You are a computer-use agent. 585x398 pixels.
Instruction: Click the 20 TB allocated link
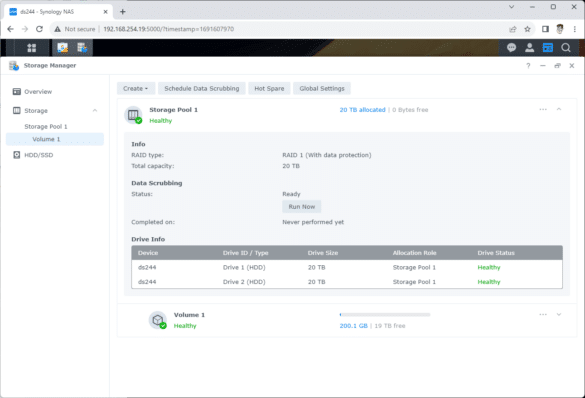[362, 110]
